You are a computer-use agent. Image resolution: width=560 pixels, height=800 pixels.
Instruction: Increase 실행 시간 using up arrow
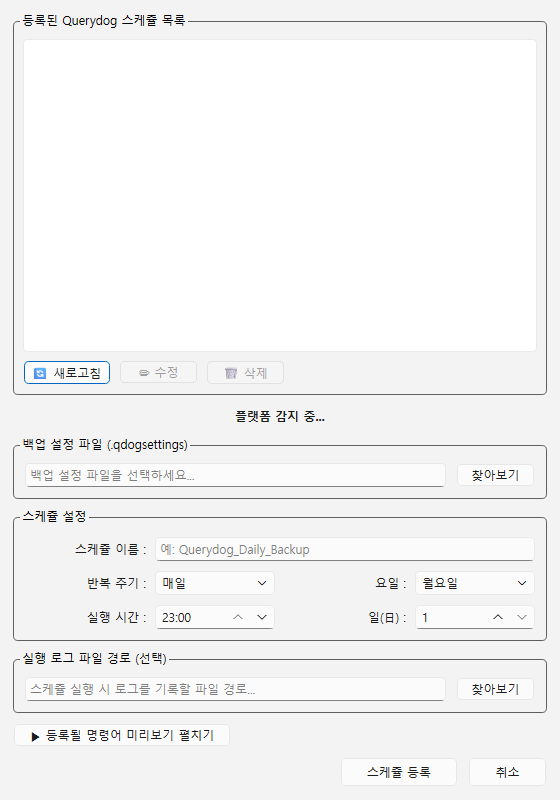tap(238, 617)
